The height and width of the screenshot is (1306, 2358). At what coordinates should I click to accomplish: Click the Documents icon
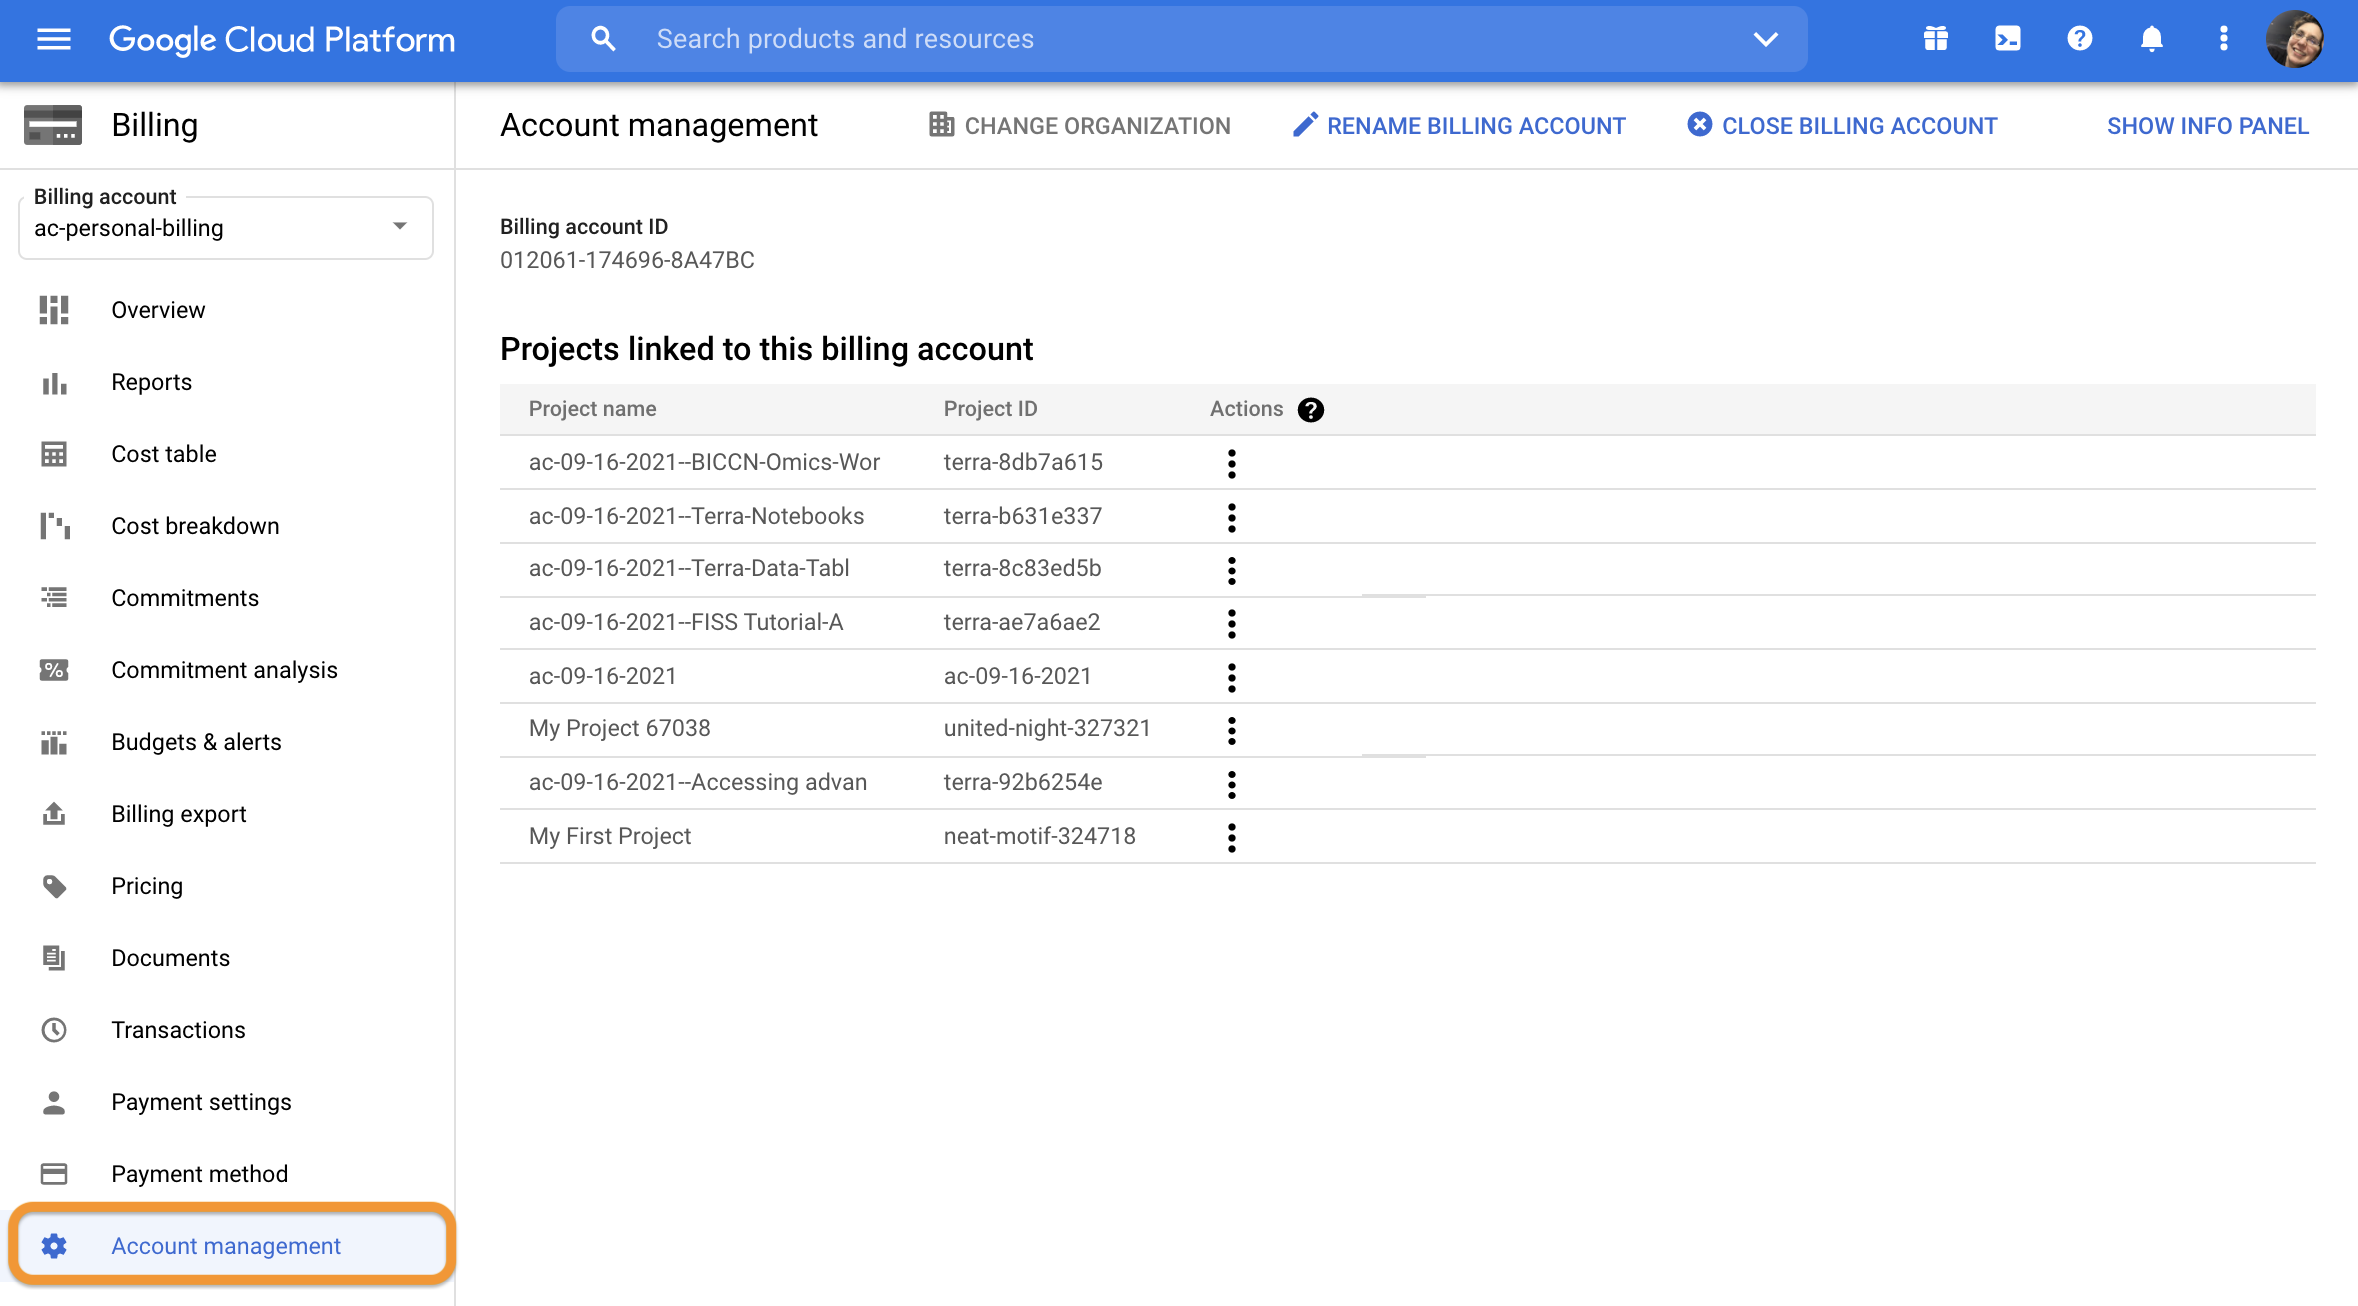click(54, 958)
